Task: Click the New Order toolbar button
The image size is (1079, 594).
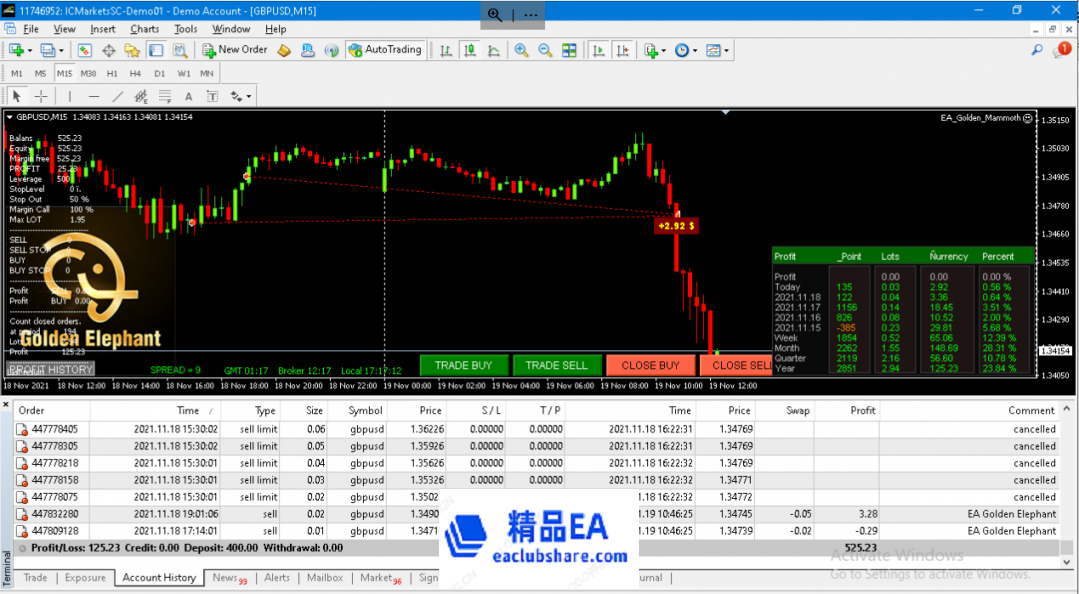Action: (234, 50)
